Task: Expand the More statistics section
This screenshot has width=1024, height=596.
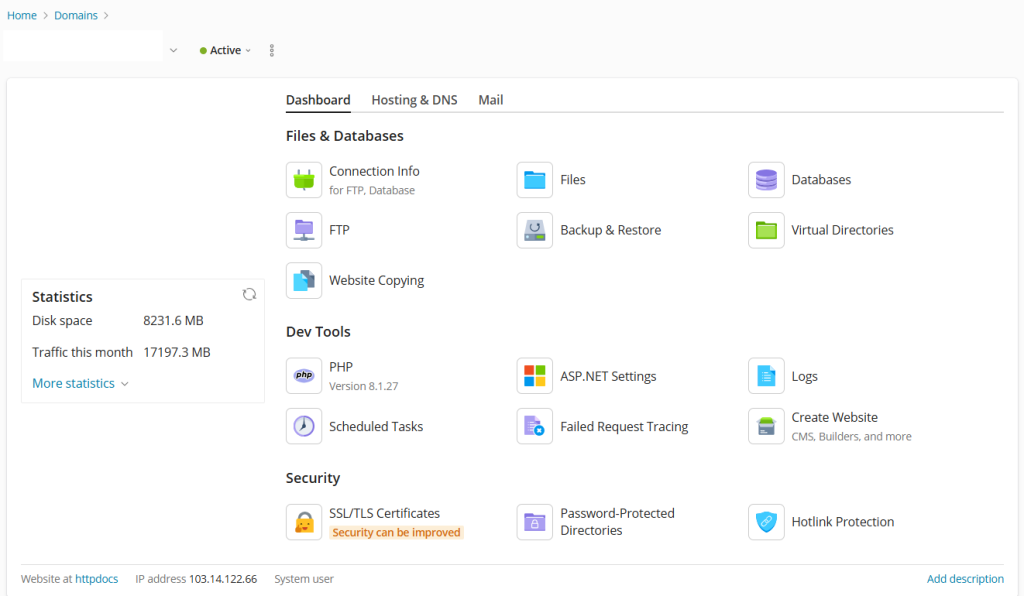Action: [80, 383]
